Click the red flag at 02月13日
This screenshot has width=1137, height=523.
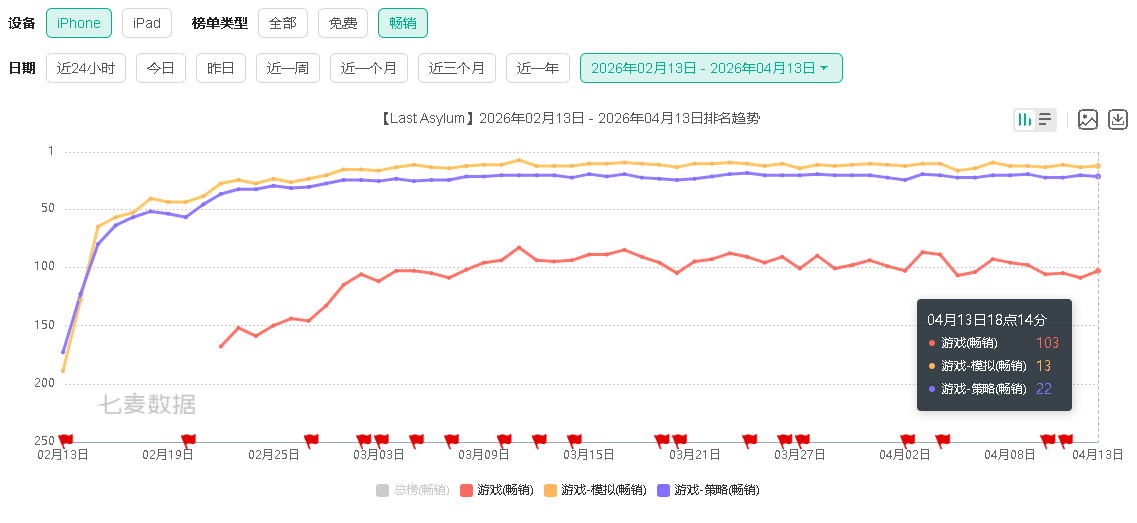click(66, 440)
